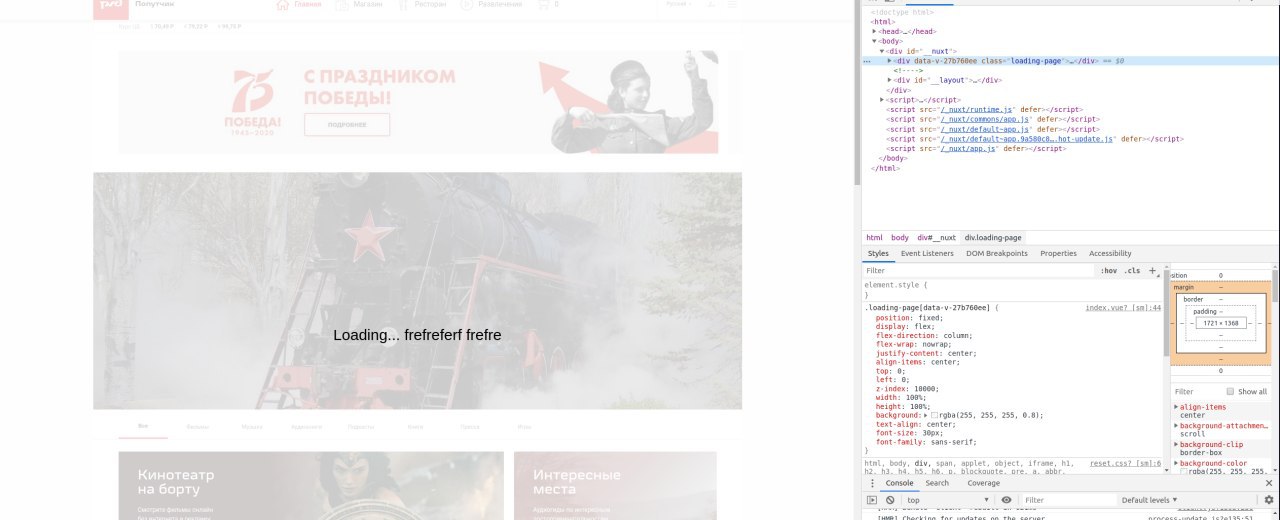Click the 1721 × 1368 box model content
This screenshot has width=1280, height=520.
tap(1220, 323)
